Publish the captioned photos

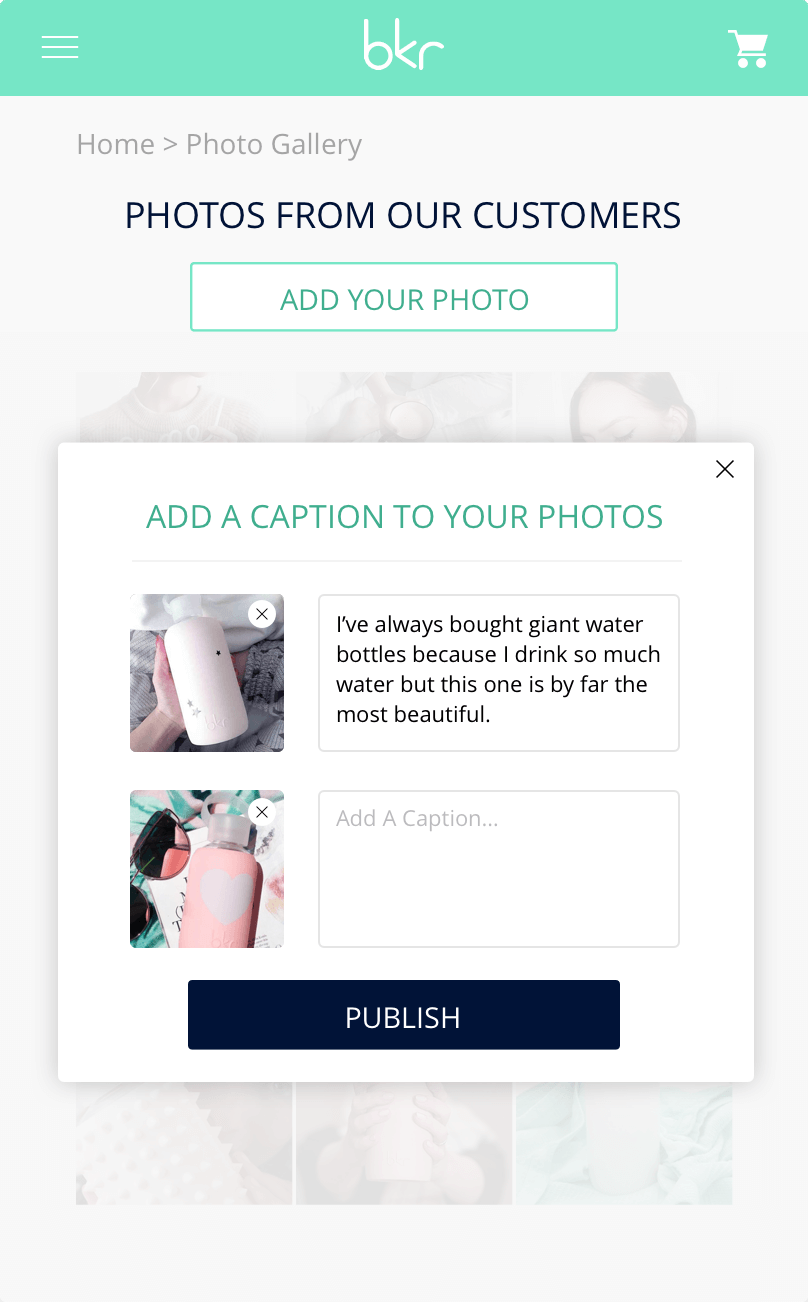[404, 1015]
